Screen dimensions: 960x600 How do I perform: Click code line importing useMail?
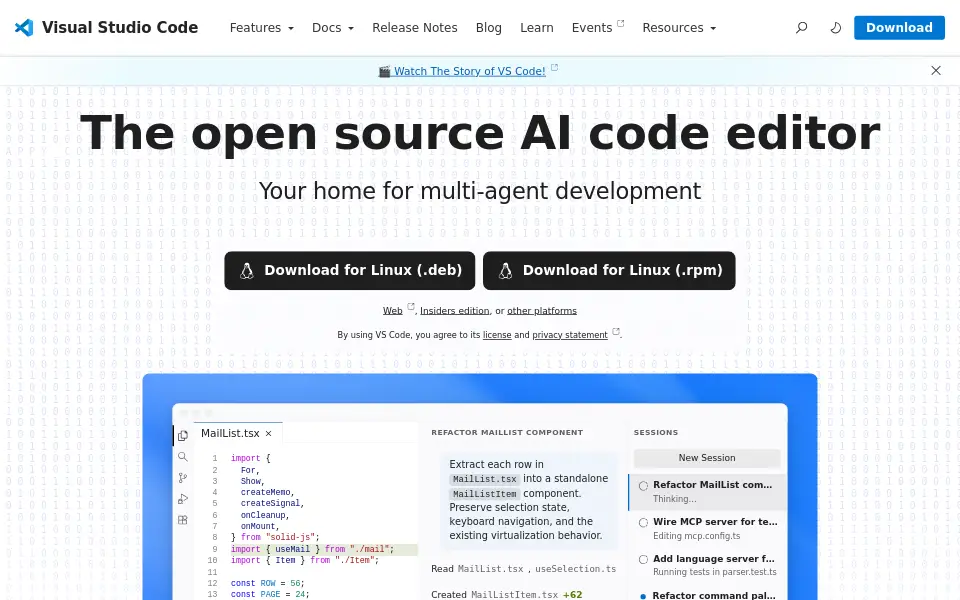(312, 550)
